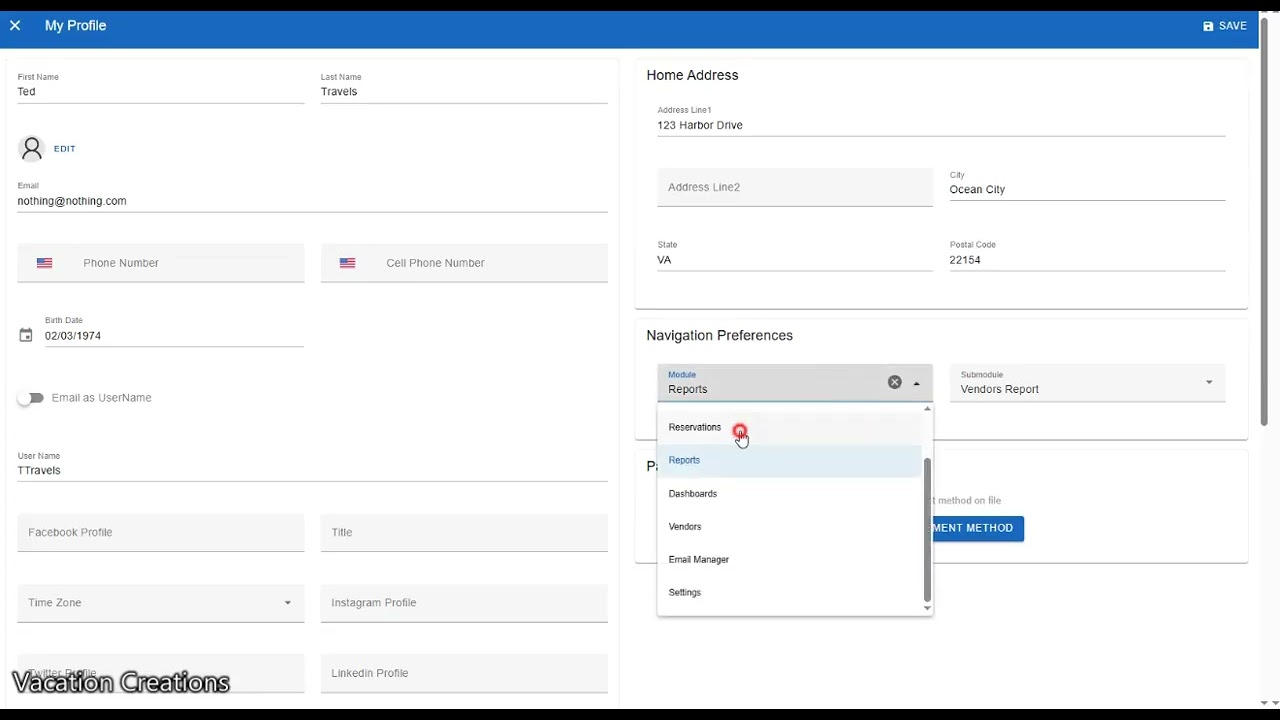The height and width of the screenshot is (720, 1280).
Task: Choose Dashboards module option
Action: 789,493
